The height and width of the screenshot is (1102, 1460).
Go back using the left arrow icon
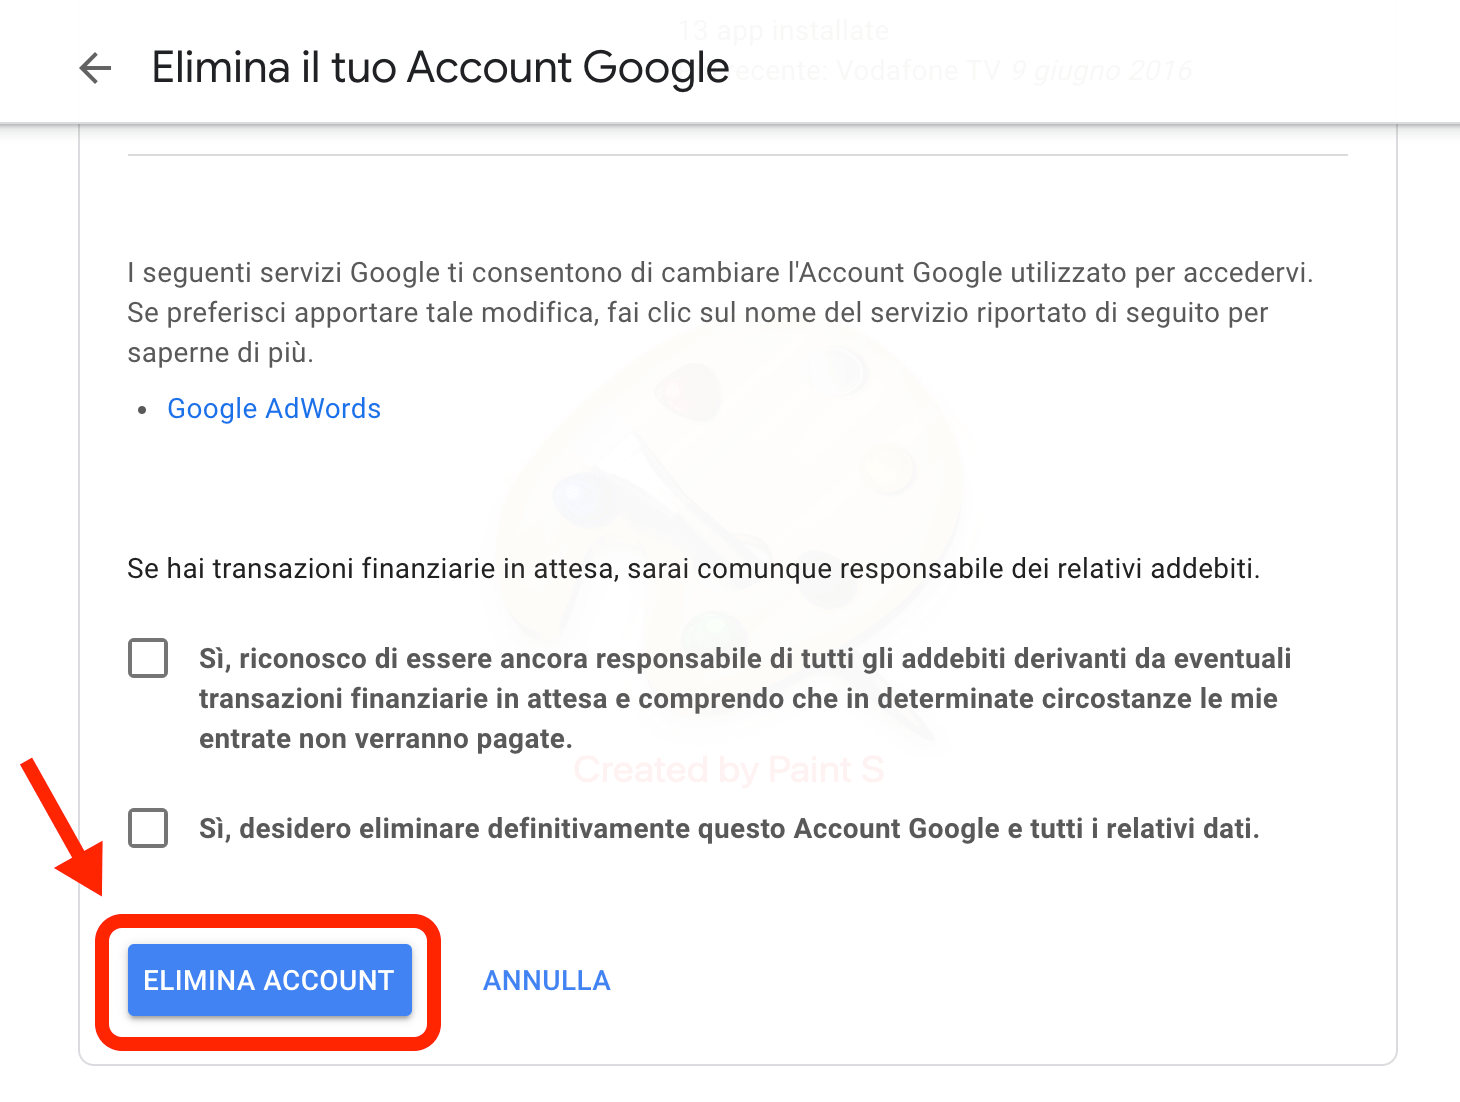(95, 68)
